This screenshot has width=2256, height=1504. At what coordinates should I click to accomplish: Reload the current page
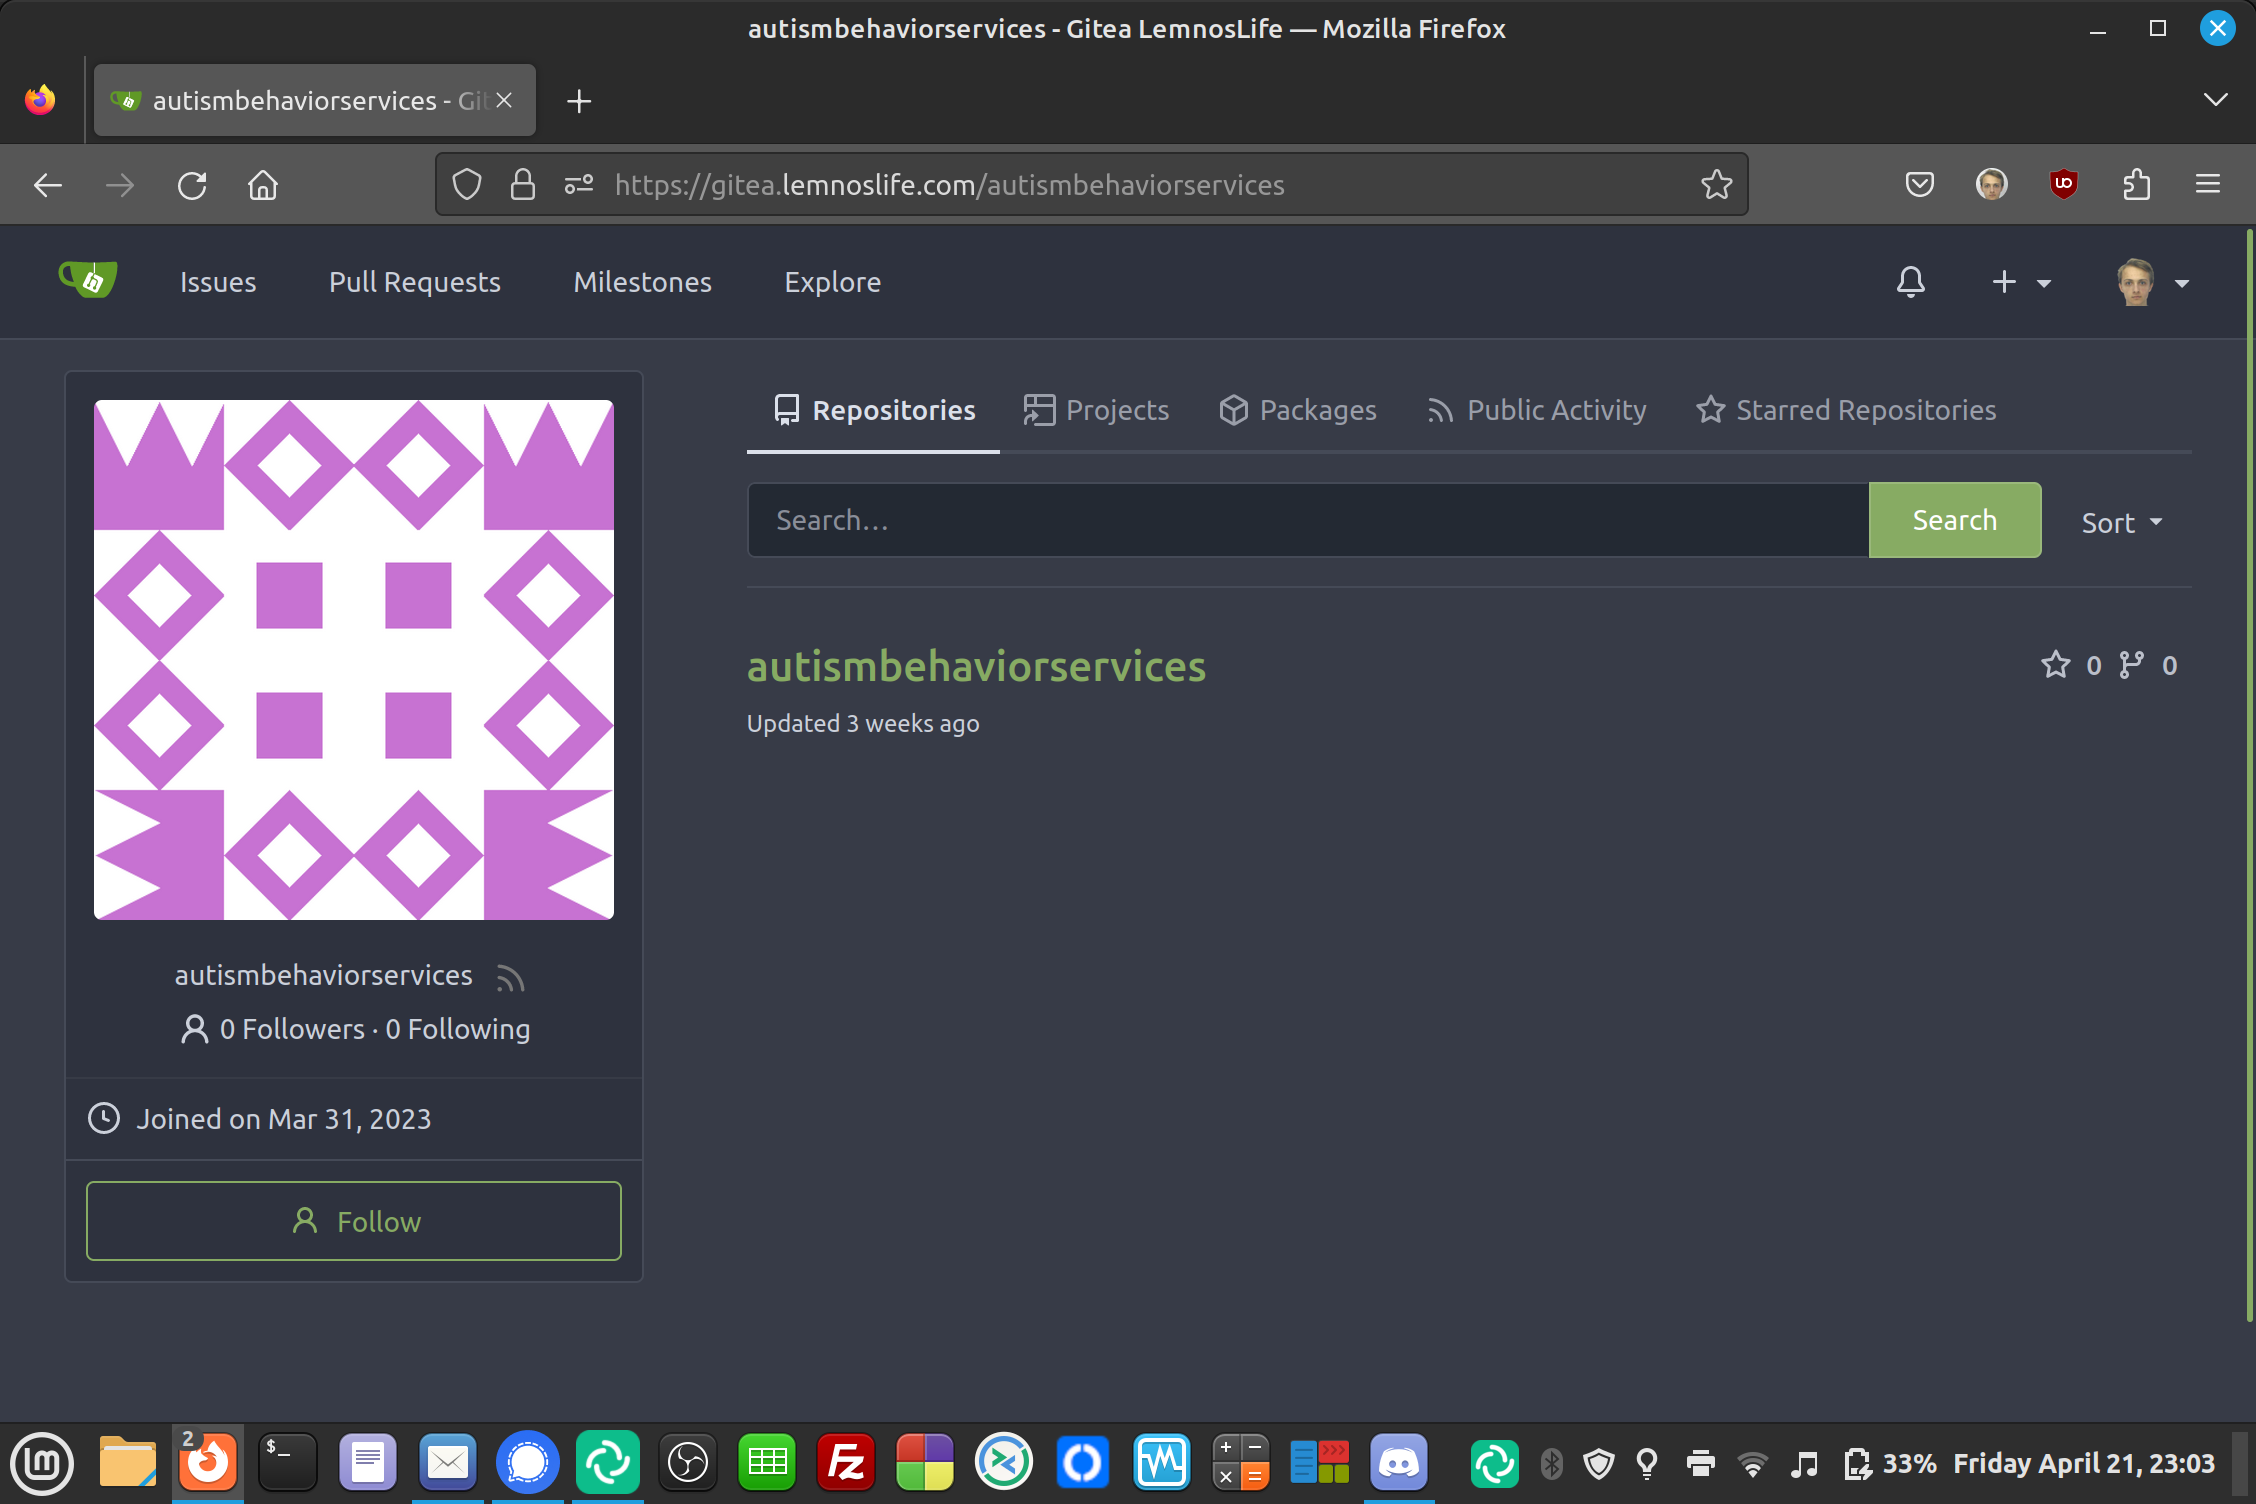[192, 185]
